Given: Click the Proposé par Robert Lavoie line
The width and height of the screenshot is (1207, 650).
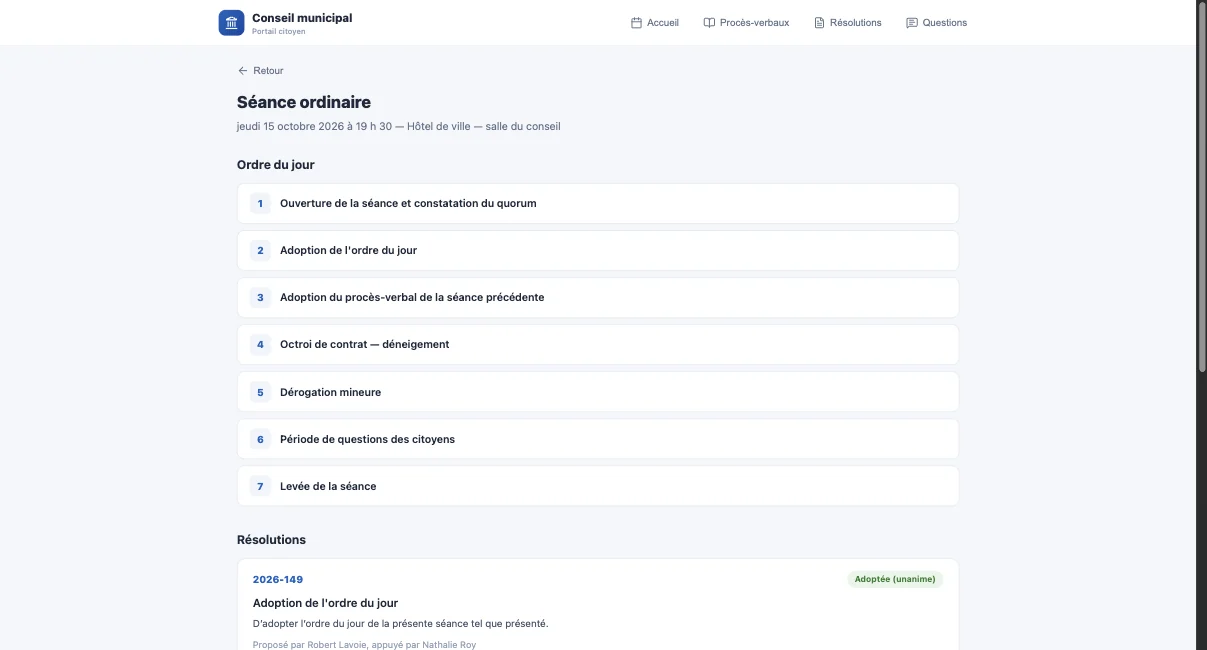Looking at the screenshot, I should click(364, 645).
